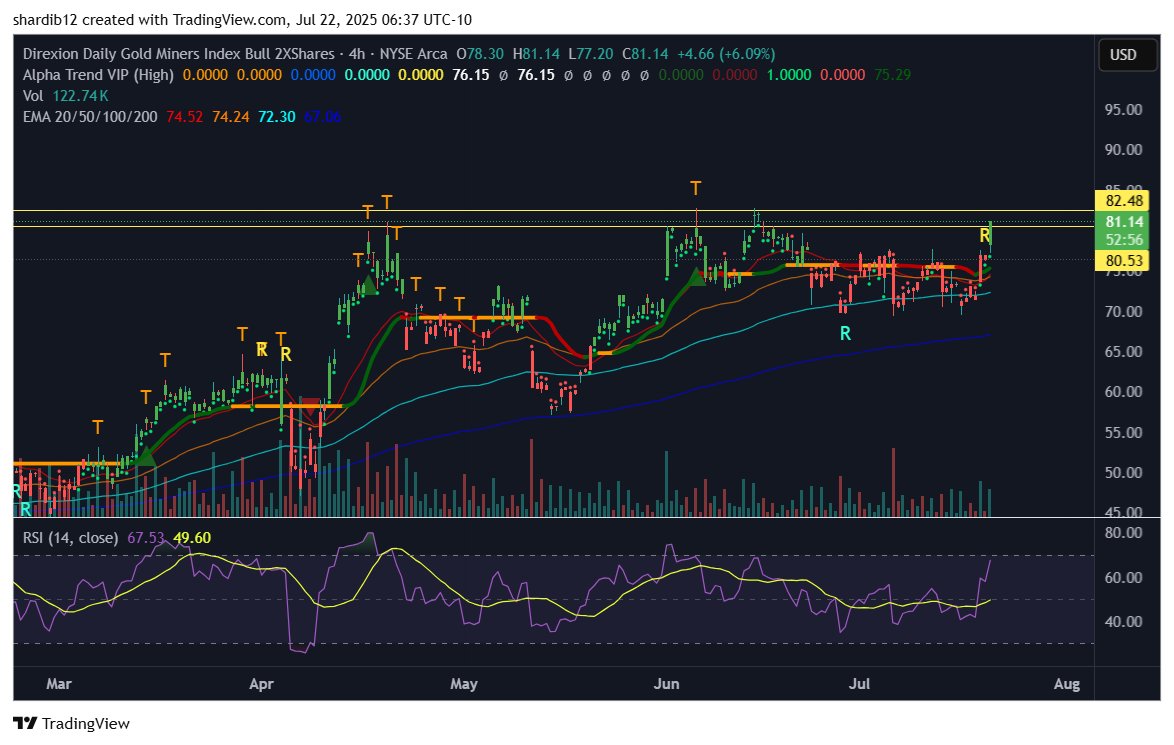Click the yellow 80.53 price label
The height and width of the screenshot is (745, 1174).
tap(1124, 261)
